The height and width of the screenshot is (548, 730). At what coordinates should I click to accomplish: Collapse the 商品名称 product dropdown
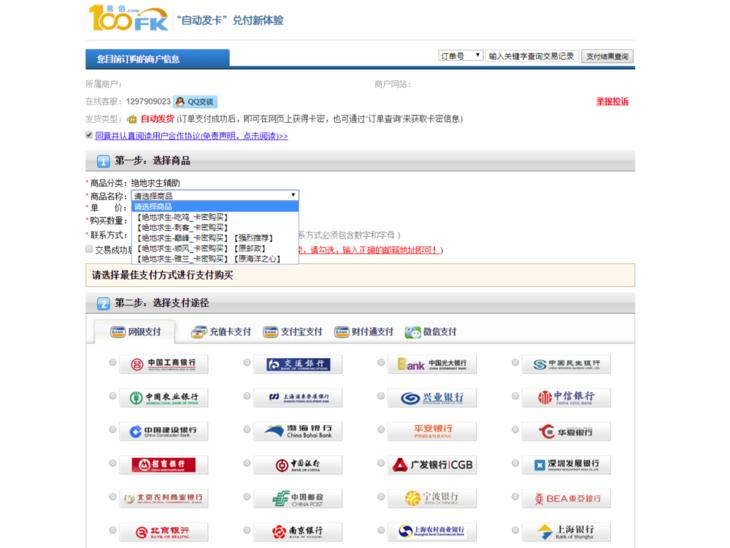[x=215, y=196]
